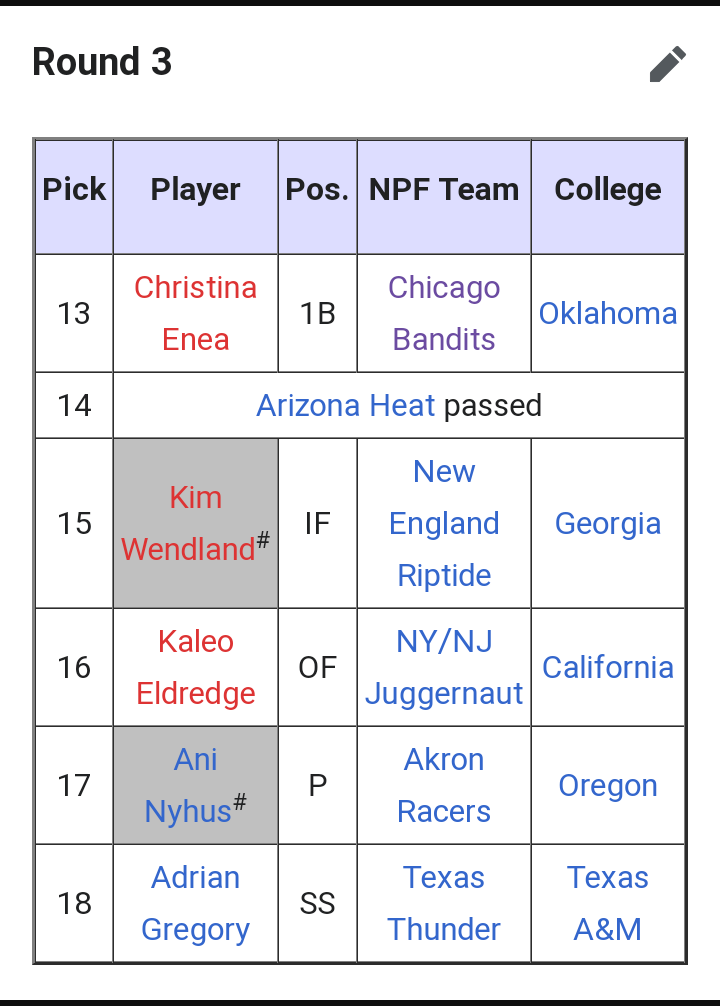Open the Christina Enea player link
The image size is (720, 1006).
pyautogui.click(x=196, y=313)
